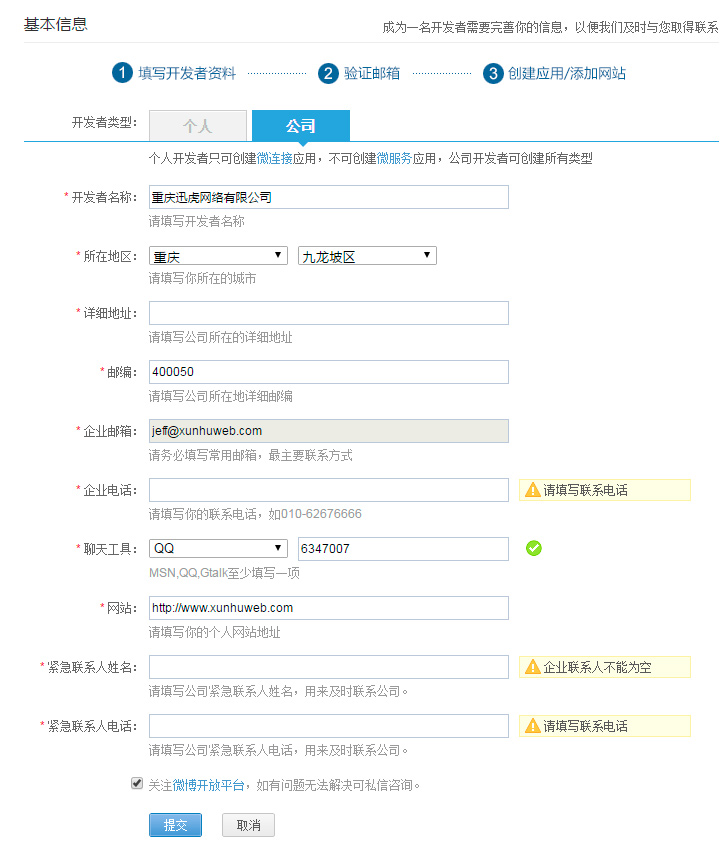
Task: Open the QQ chat tool dropdown
Action: [218, 548]
